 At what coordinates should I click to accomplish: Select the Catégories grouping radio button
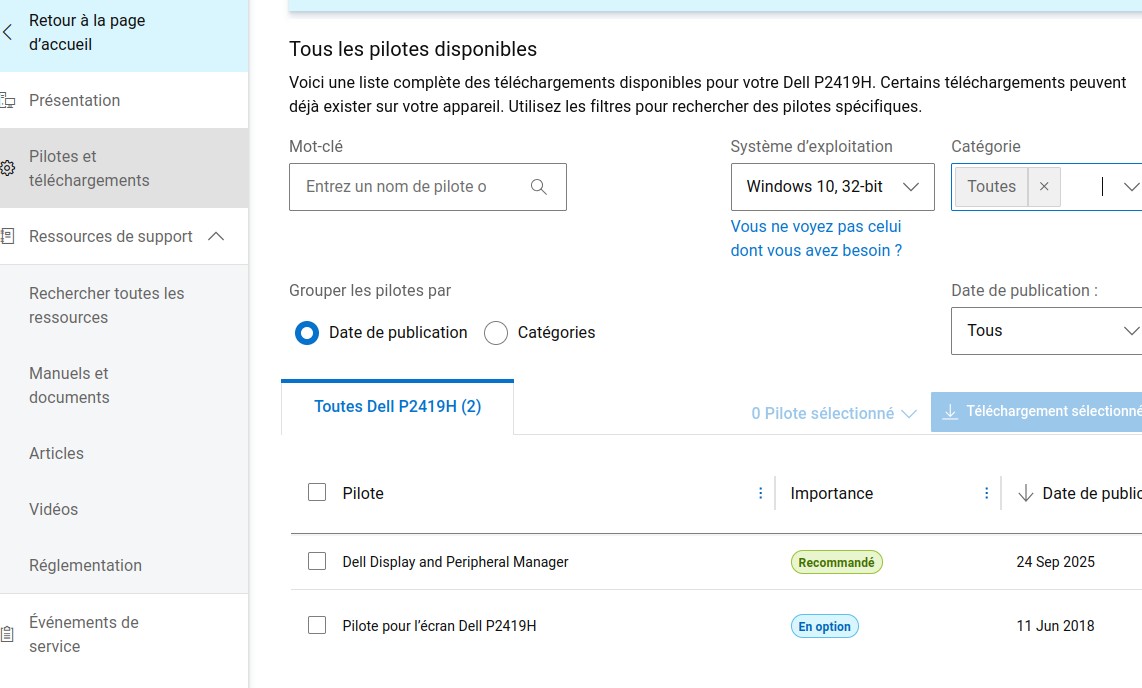(x=496, y=333)
